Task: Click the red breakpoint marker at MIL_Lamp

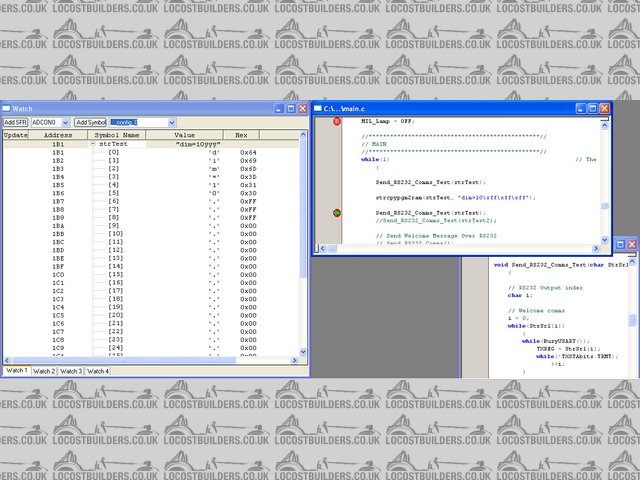Action: tap(337, 121)
